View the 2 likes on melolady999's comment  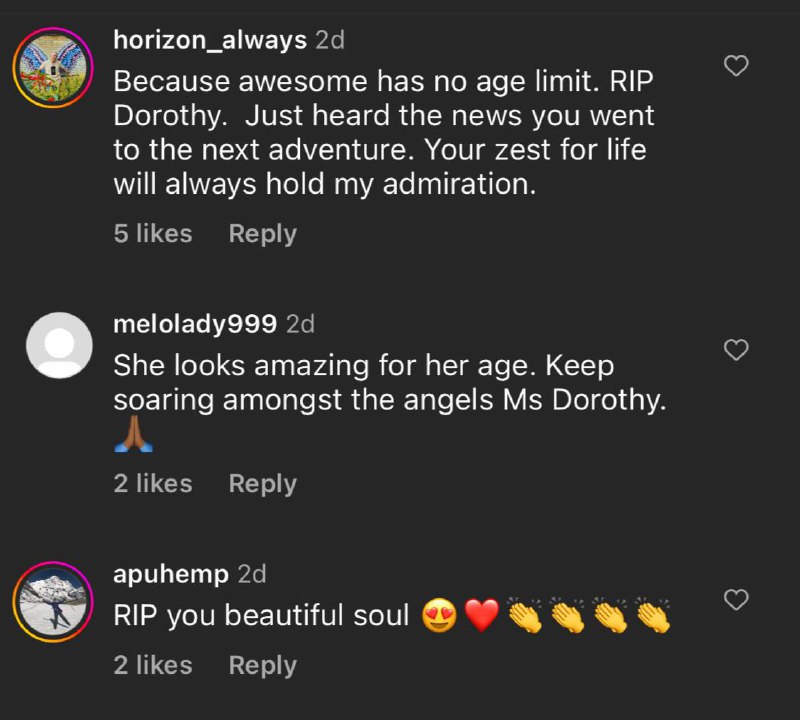(152, 484)
